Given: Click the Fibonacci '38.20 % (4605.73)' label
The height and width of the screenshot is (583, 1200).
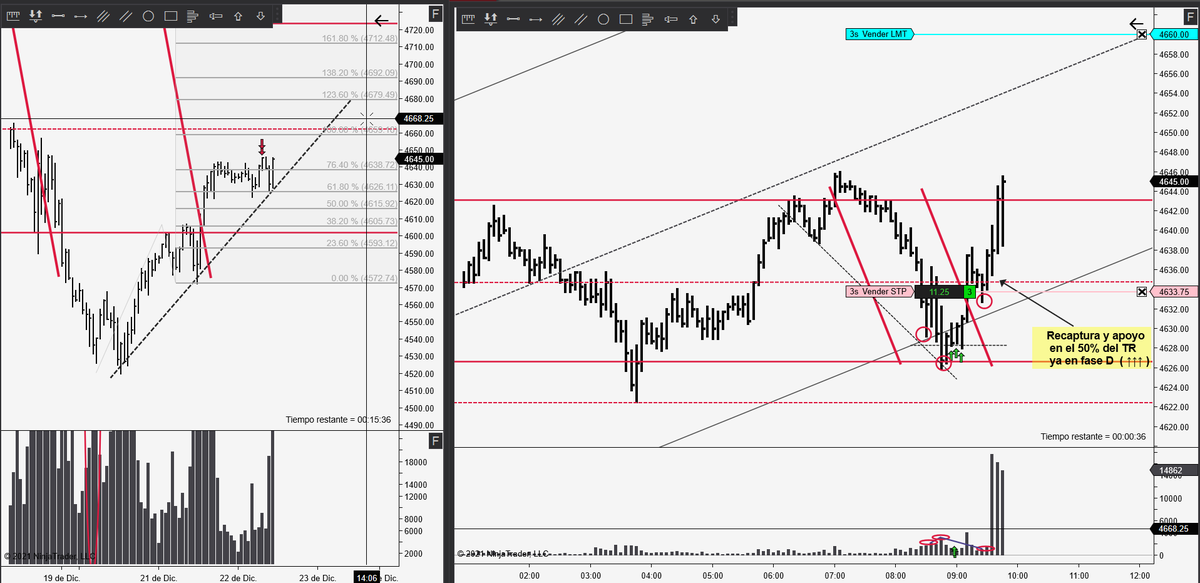Looking at the screenshot, I should point(363,221).
